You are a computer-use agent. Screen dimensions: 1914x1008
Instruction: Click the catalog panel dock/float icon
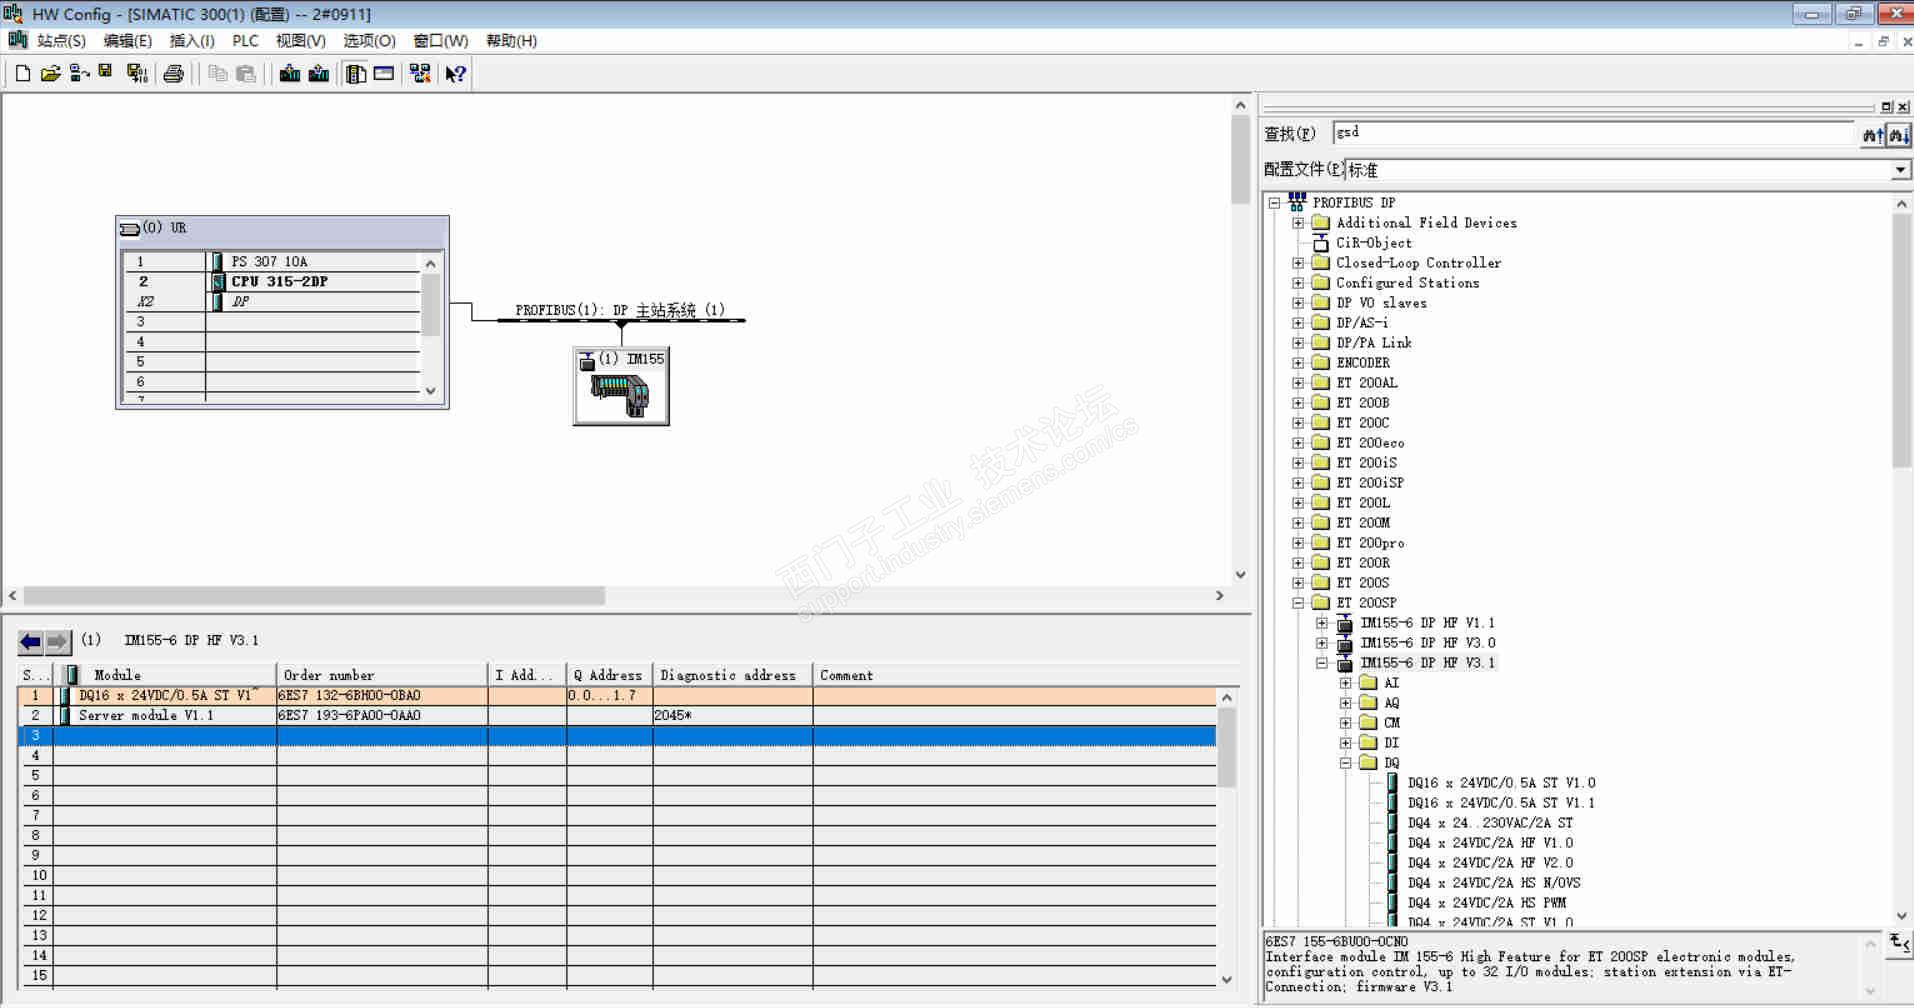point(1886,107)
